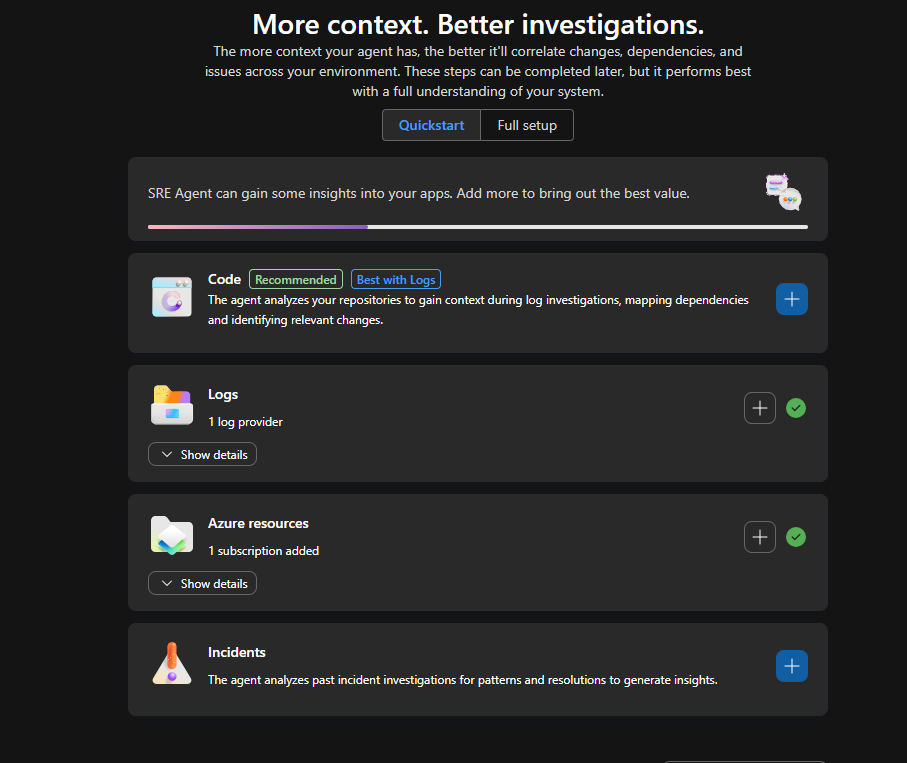This screenshot has width=907, height=763.
Task: Click the Code description about analyzing repositories
Action: pyautogui.click(x=478, y=309)
